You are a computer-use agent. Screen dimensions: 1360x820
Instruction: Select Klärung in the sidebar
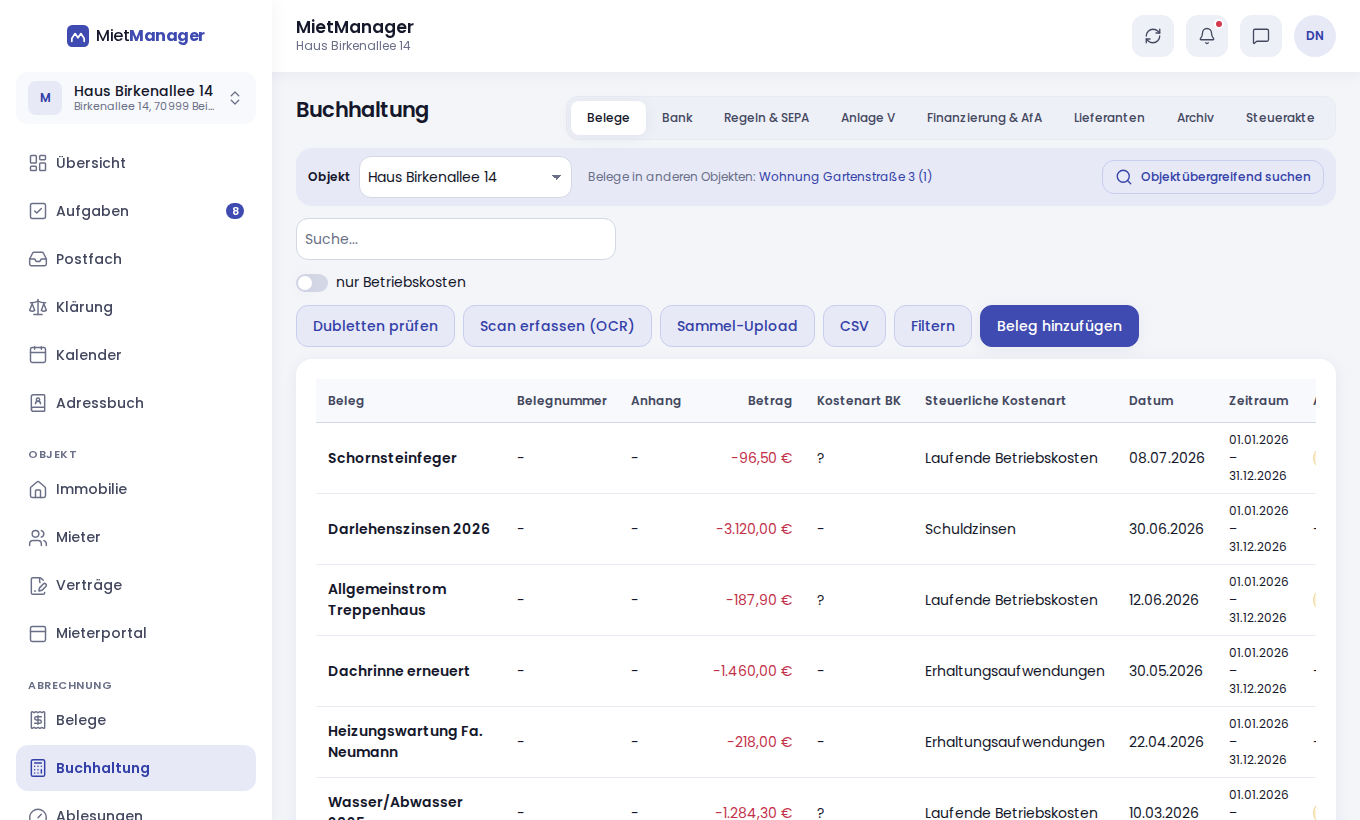tap(136, 307)
